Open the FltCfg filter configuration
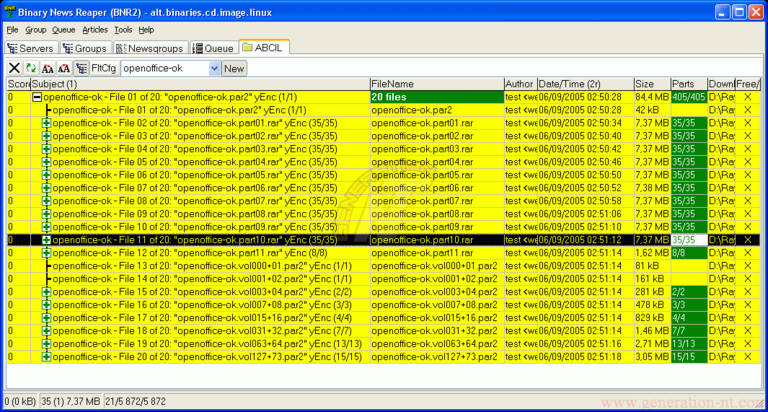This screenshot has width=768, height=412. 104,68
